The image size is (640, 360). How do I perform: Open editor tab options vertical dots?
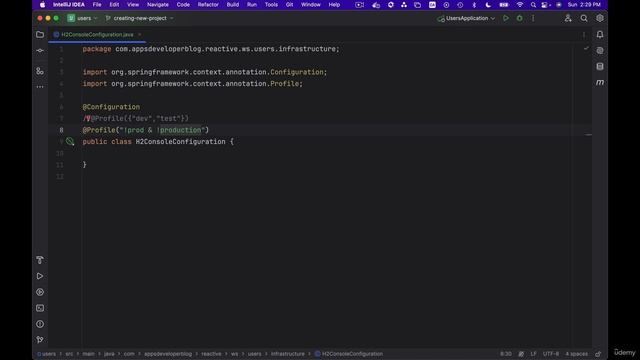point(584,35)
